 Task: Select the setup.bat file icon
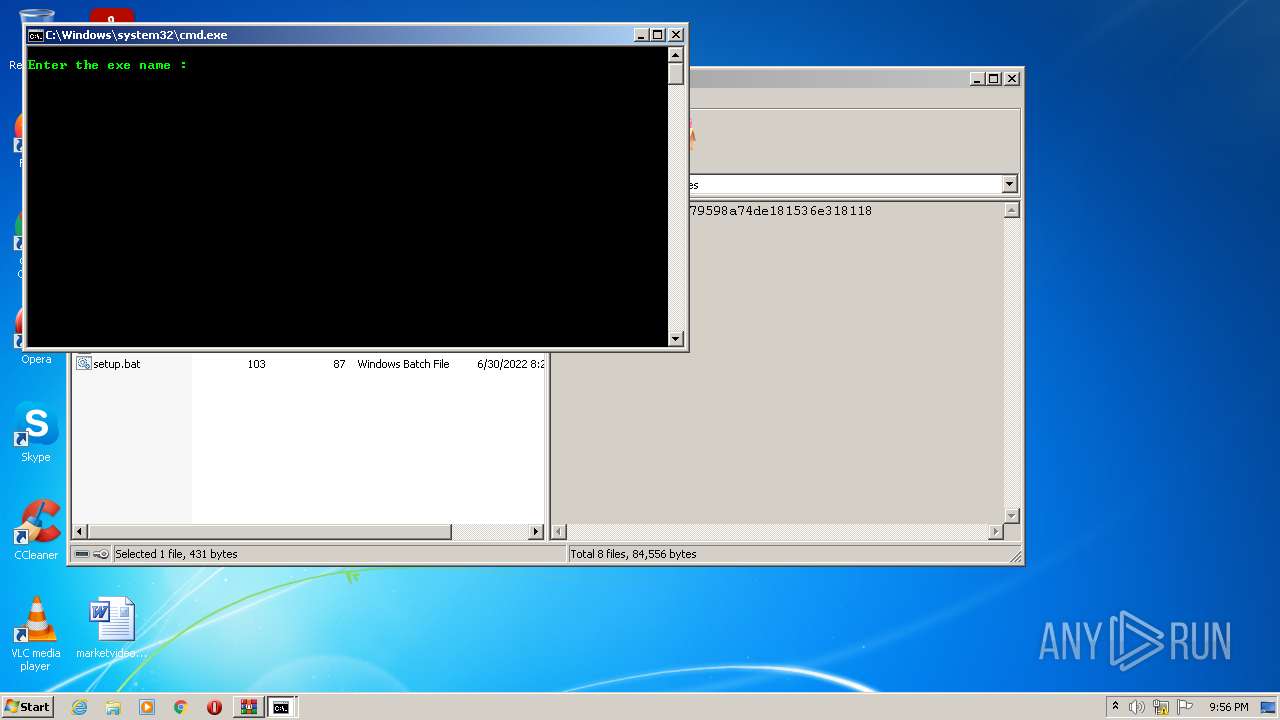[84, 364]
